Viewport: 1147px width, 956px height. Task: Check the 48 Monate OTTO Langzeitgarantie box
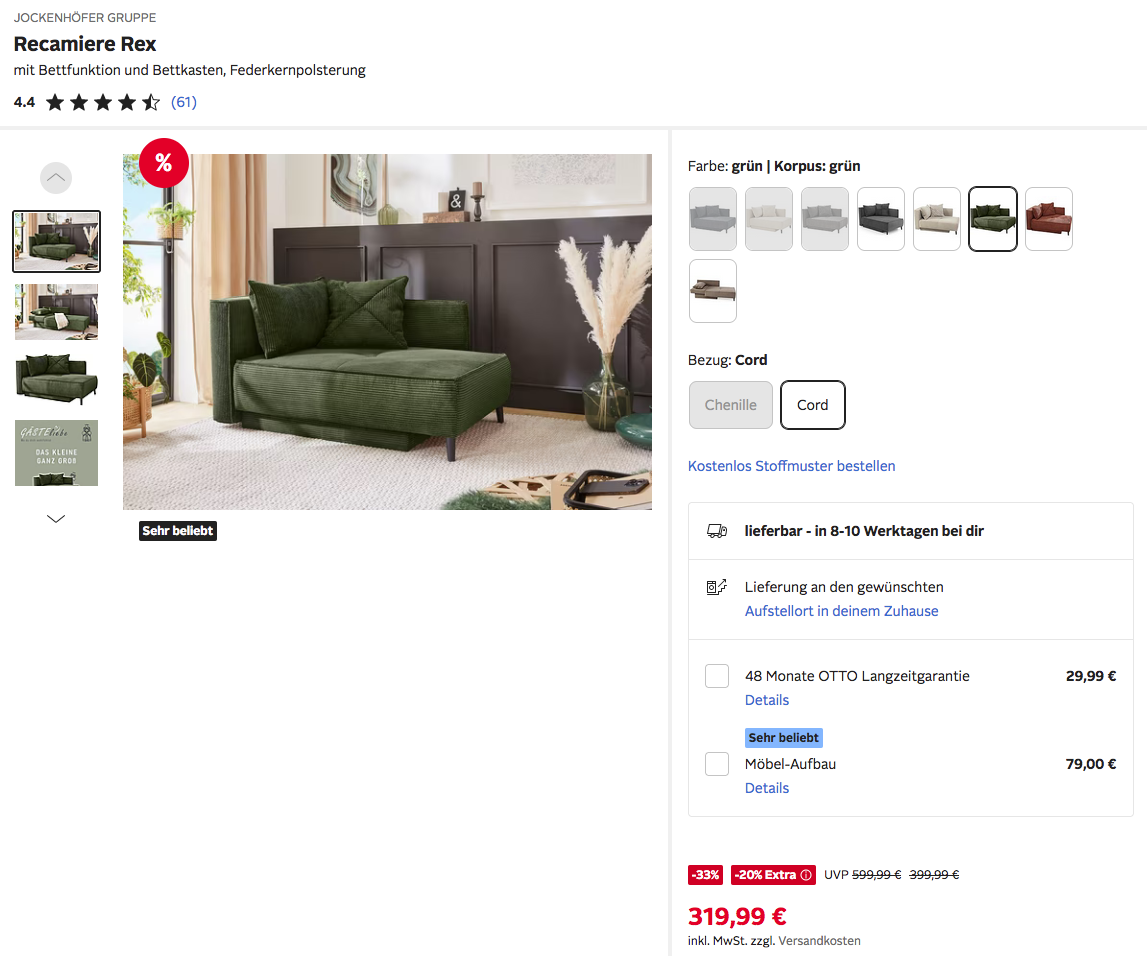(717, 676)
